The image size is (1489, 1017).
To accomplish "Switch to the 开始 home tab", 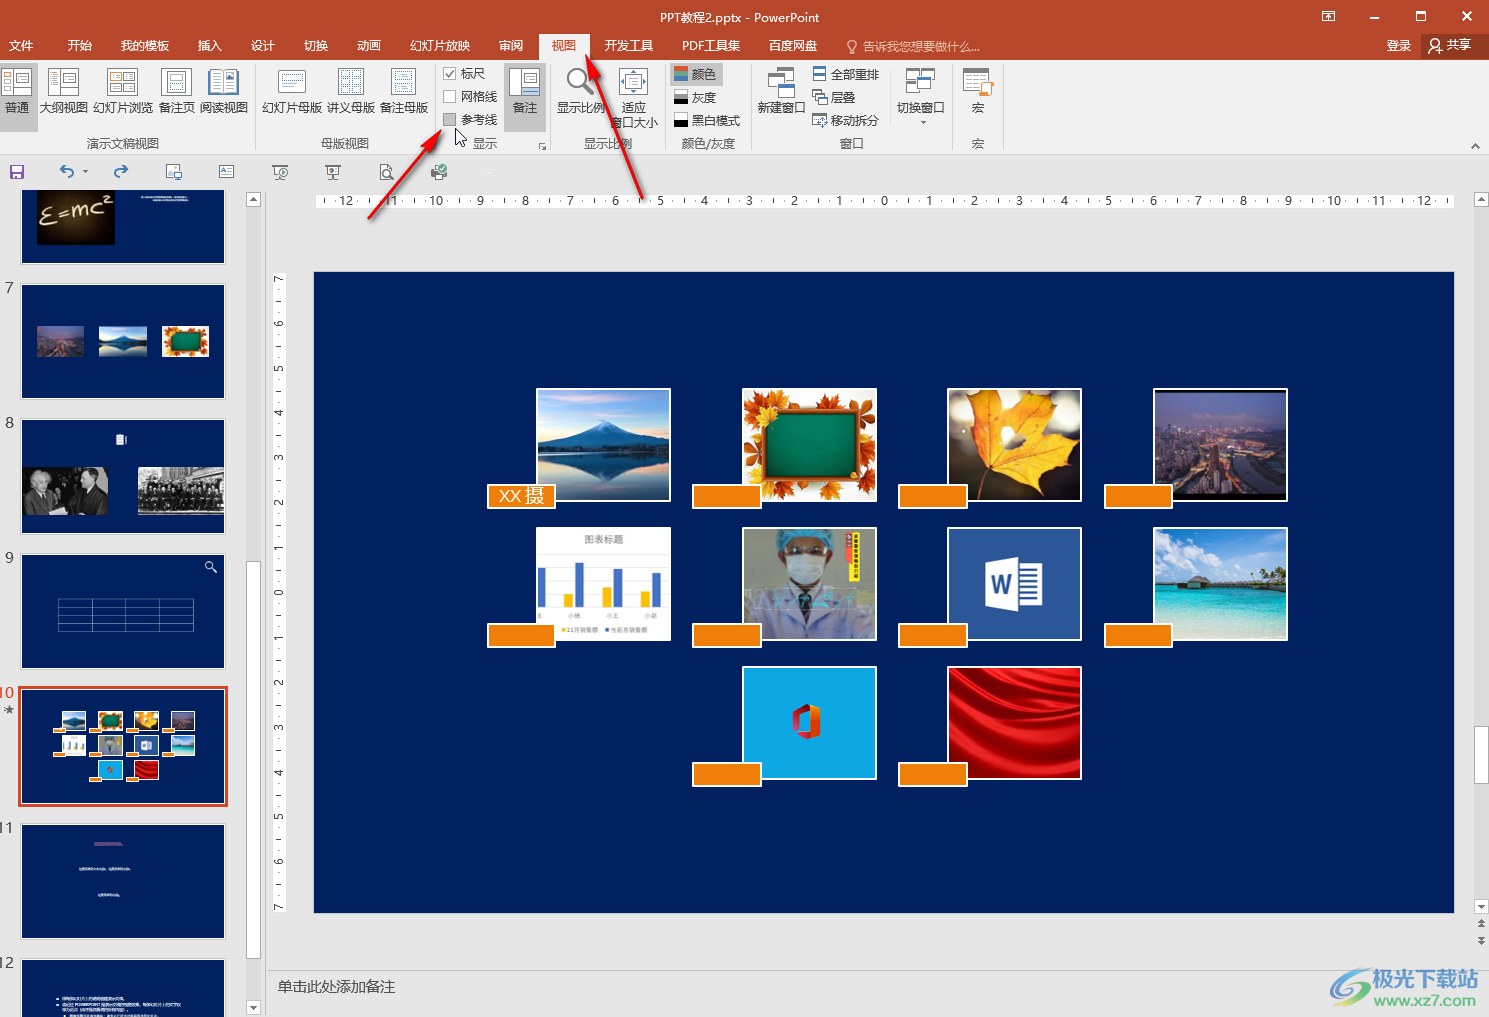I will click(80, 46).
